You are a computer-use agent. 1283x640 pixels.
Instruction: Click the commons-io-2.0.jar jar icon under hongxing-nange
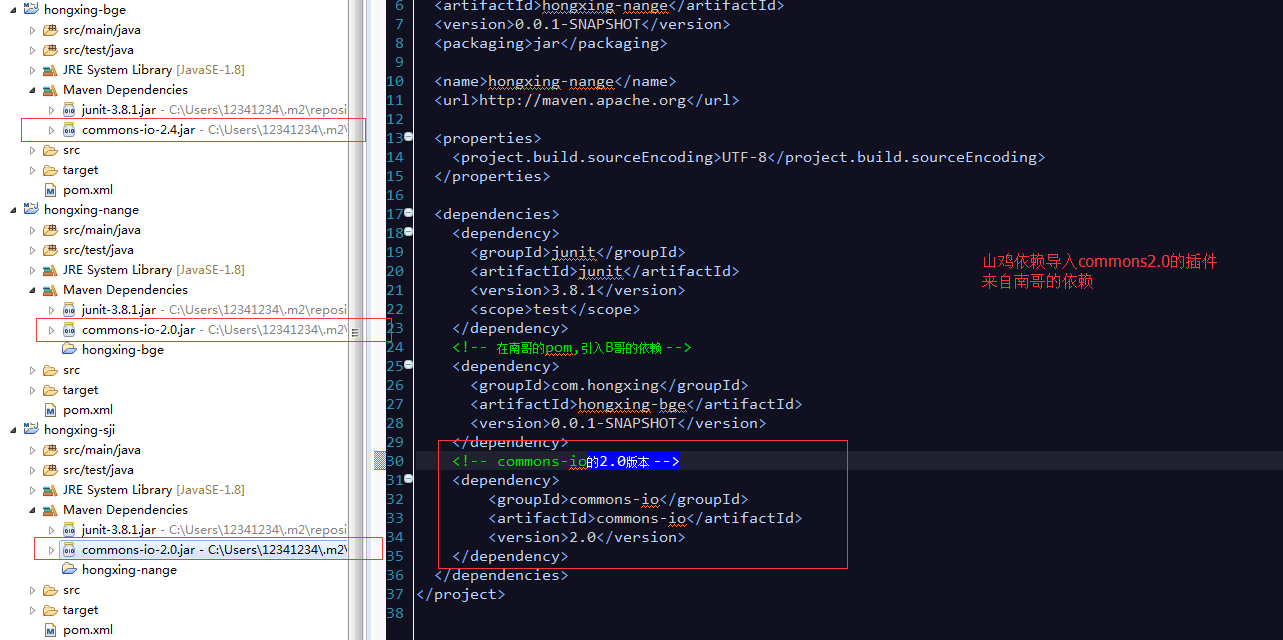69,330
